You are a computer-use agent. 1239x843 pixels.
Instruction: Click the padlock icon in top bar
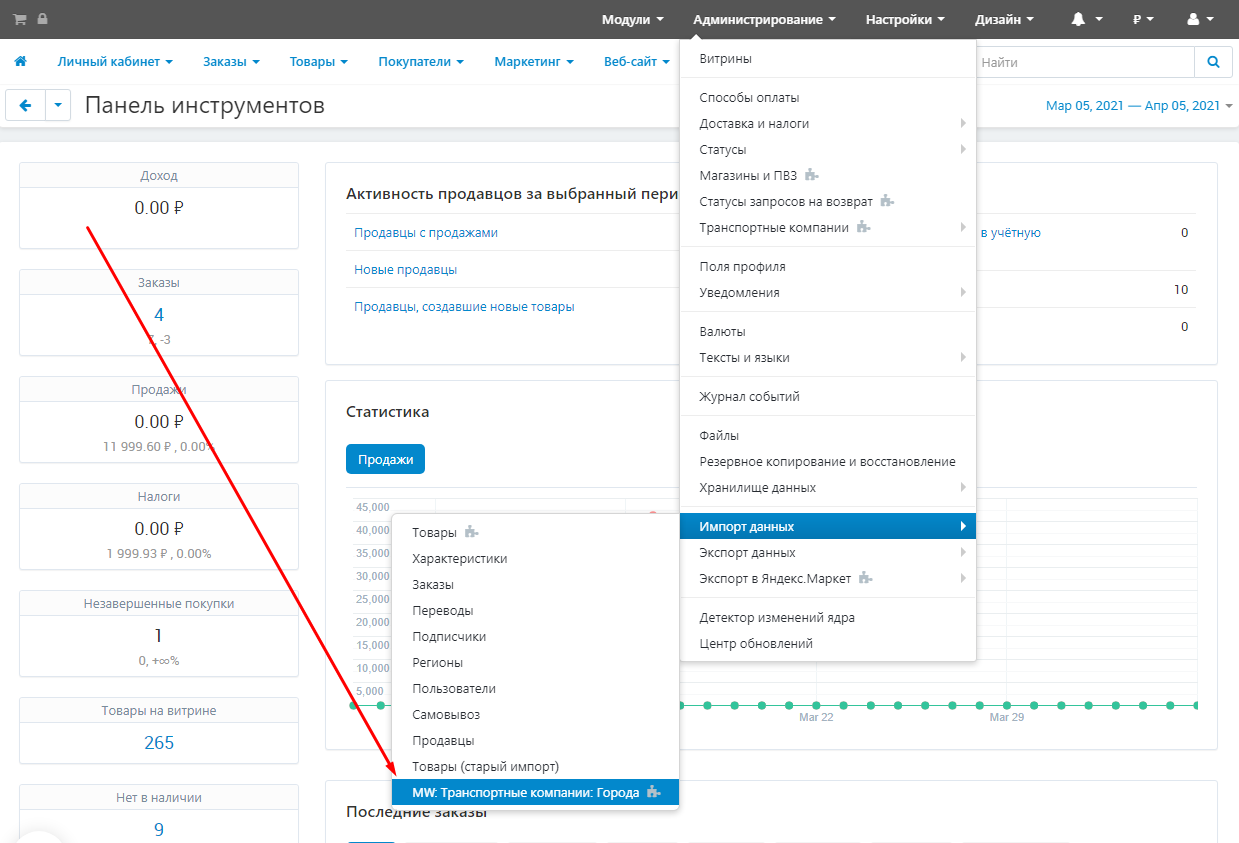coord(42,19)
